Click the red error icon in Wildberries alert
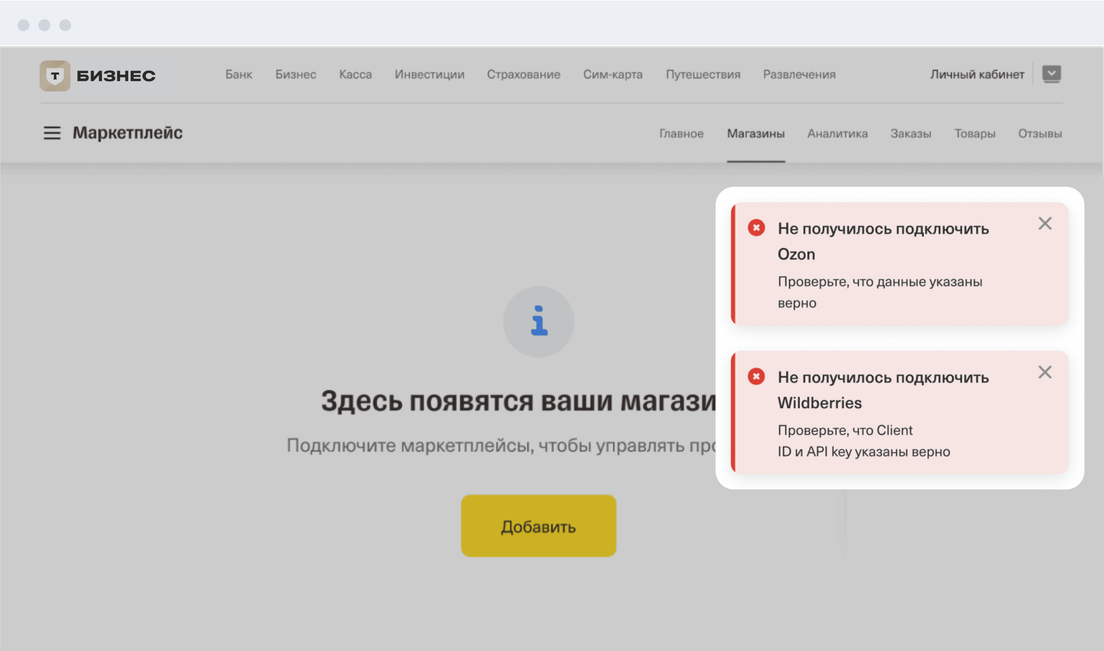 coord(757,377)
